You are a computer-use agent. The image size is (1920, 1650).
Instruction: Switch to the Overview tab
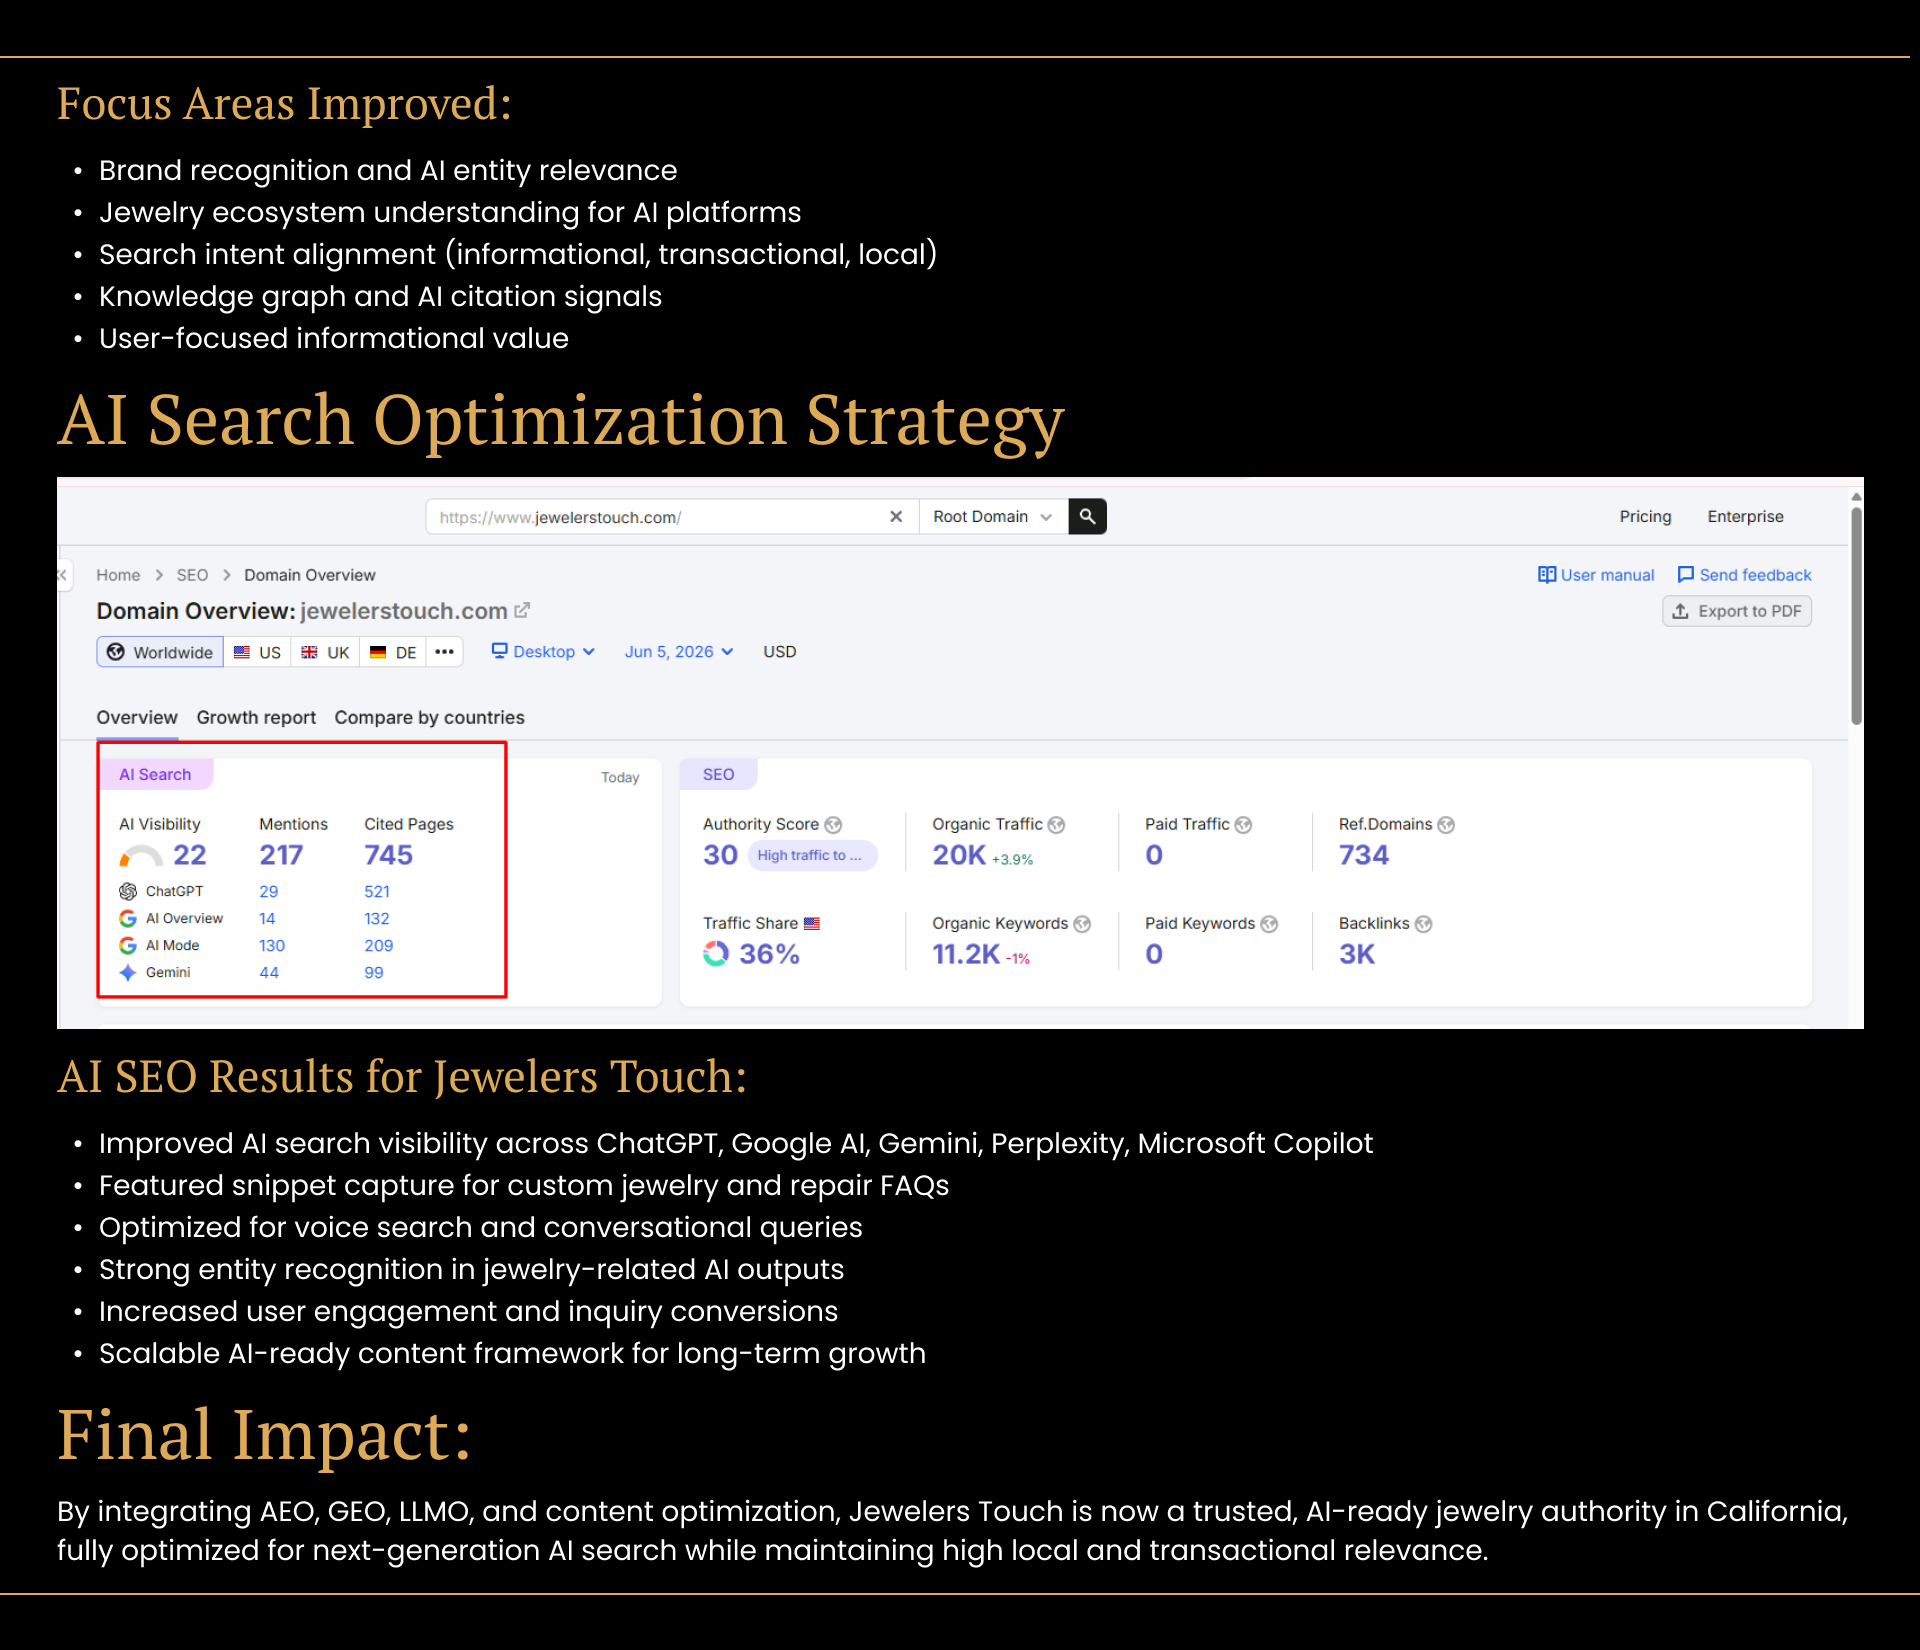point(137,717)
